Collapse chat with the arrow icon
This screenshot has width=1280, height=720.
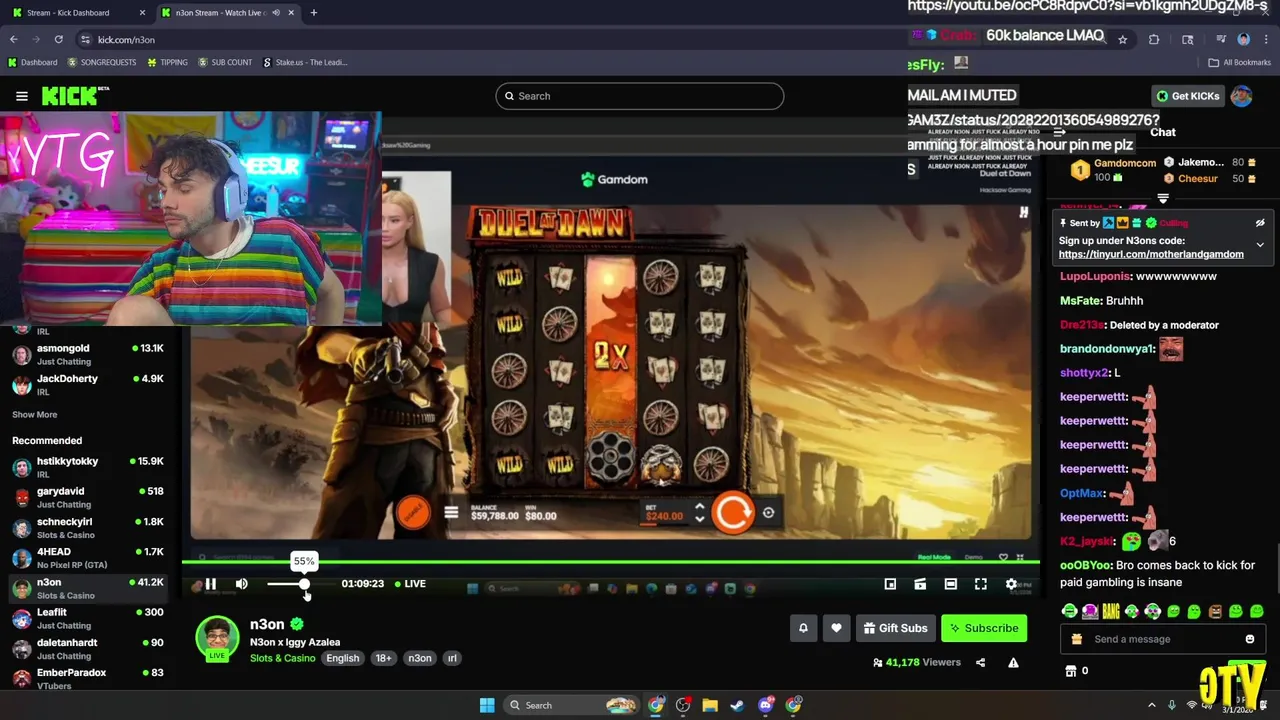1060,132
